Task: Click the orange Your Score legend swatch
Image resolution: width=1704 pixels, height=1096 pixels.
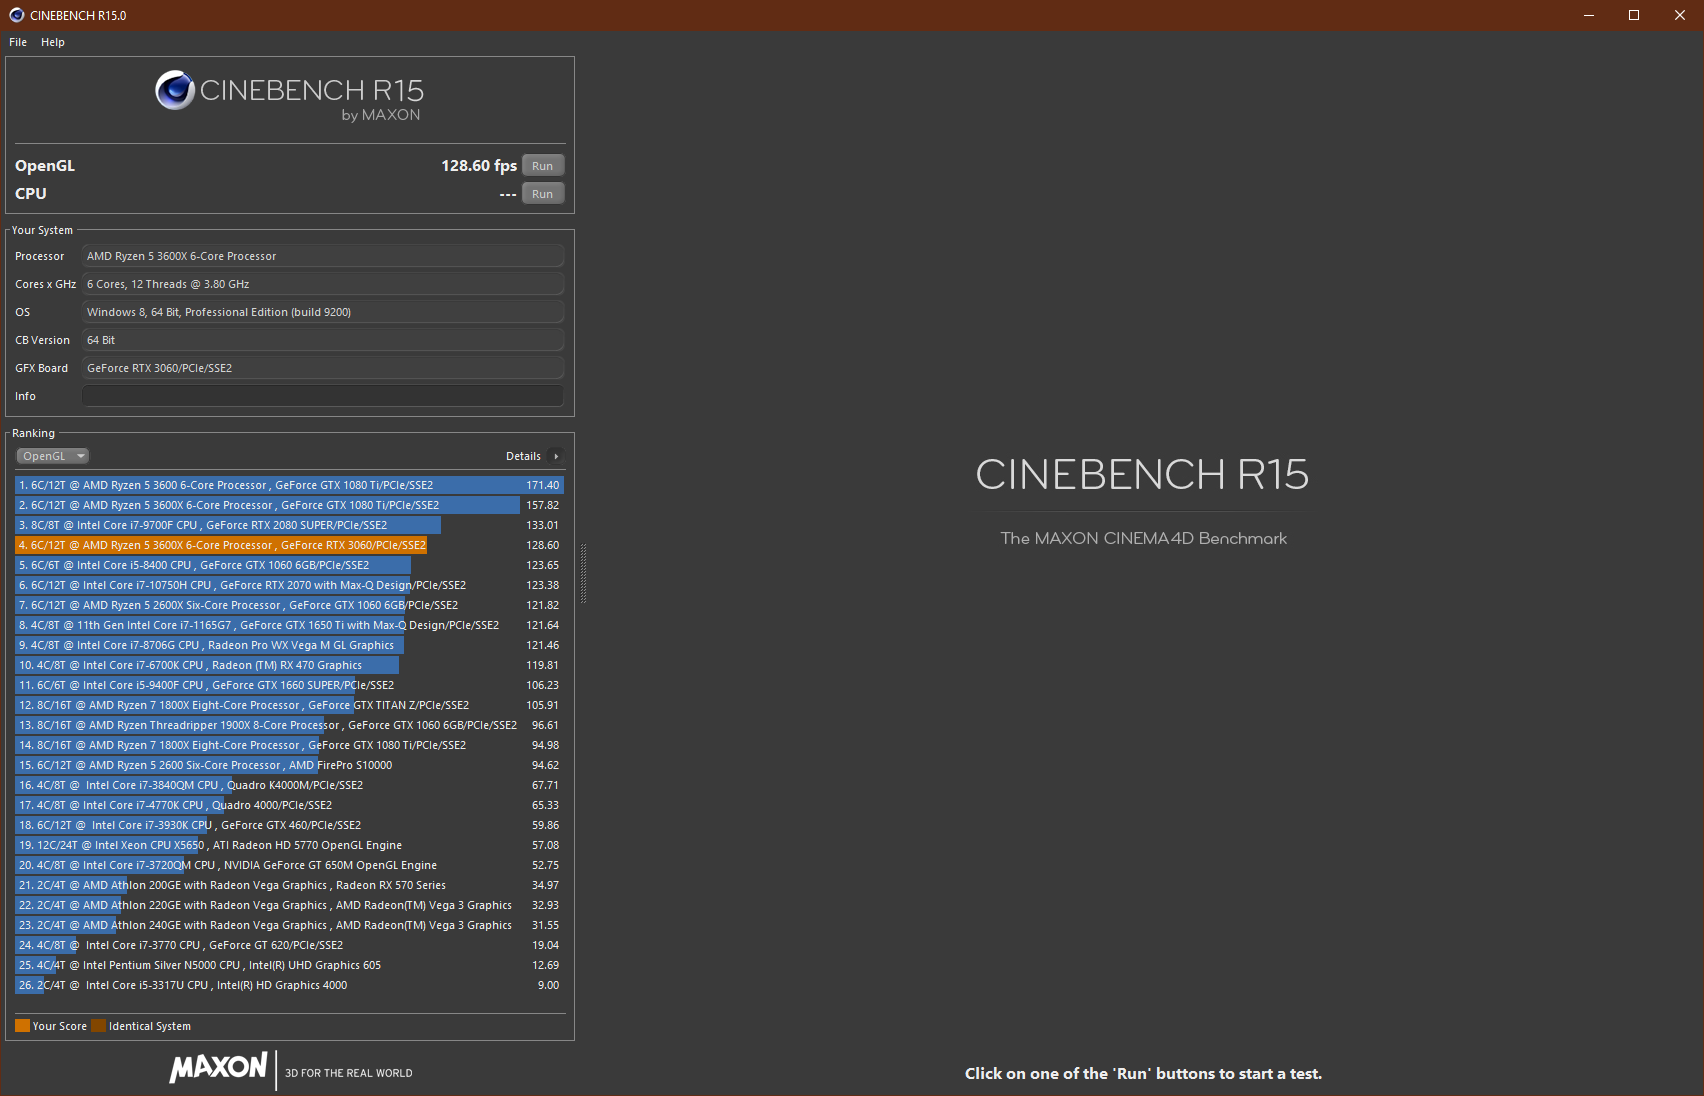Action: (x=22, y=1026)
